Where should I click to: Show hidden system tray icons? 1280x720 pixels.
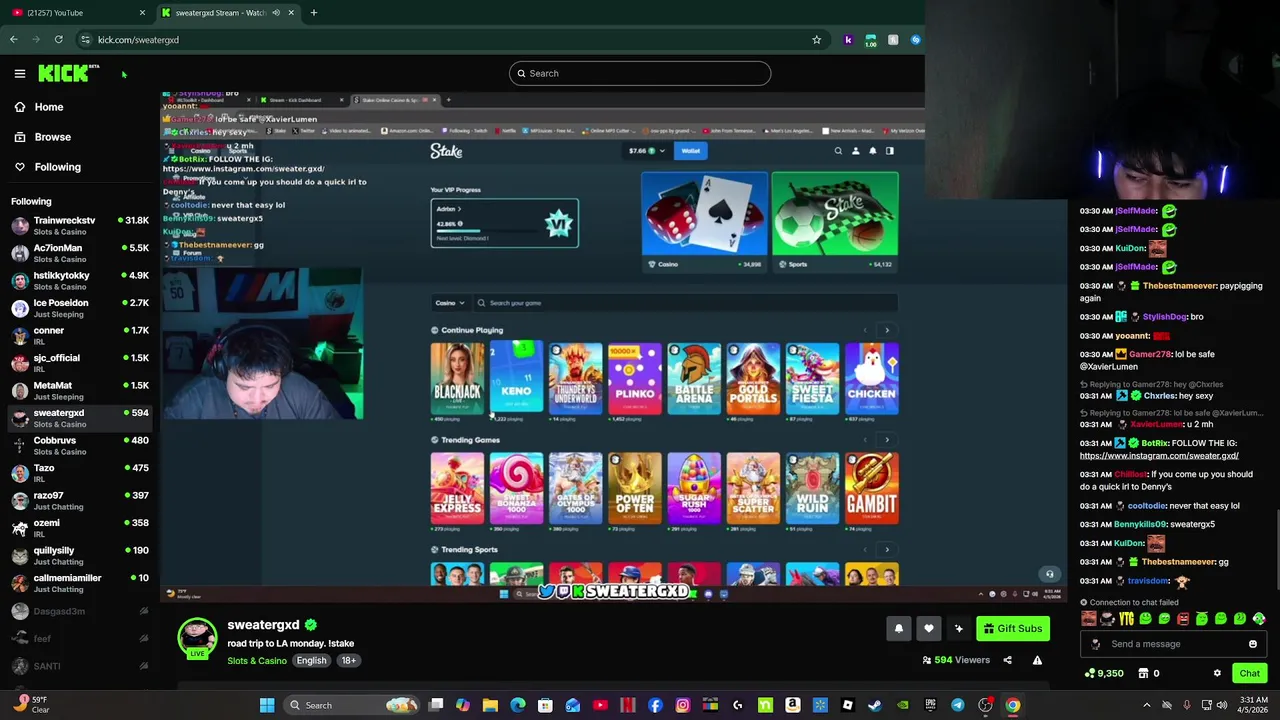click(x=1147, y=705)
